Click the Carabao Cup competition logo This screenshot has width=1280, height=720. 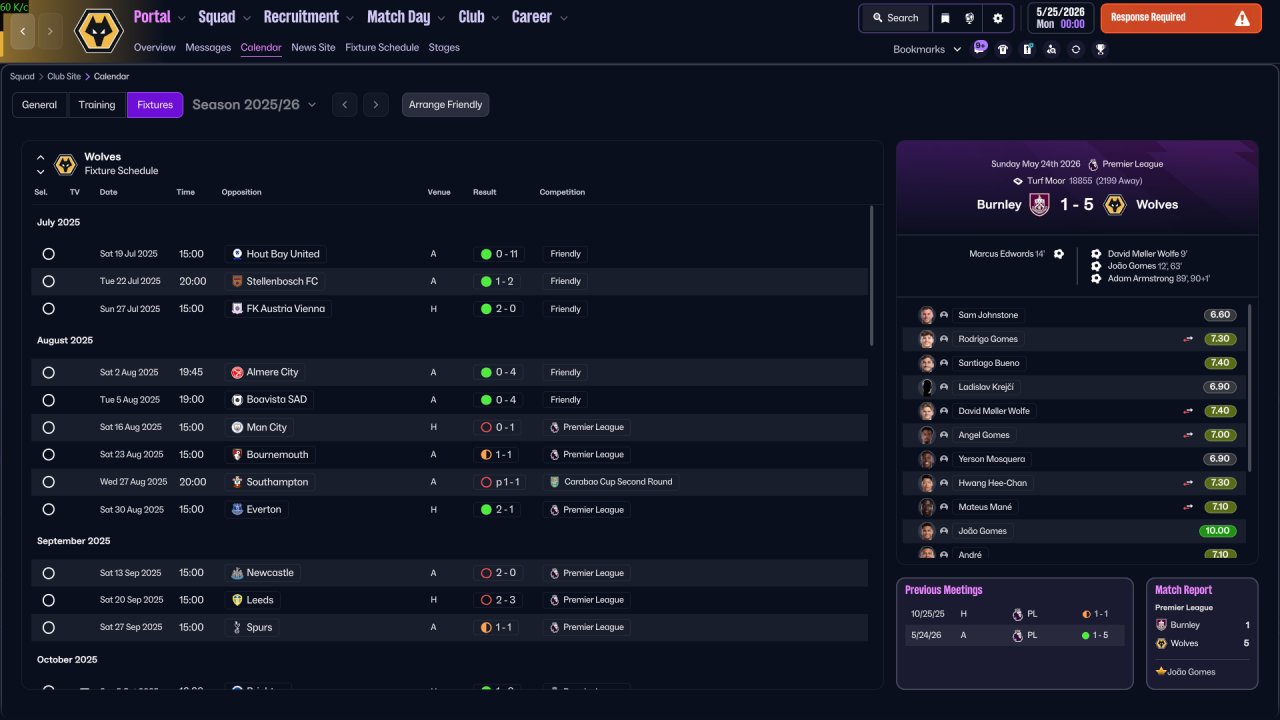coord(554,482)
